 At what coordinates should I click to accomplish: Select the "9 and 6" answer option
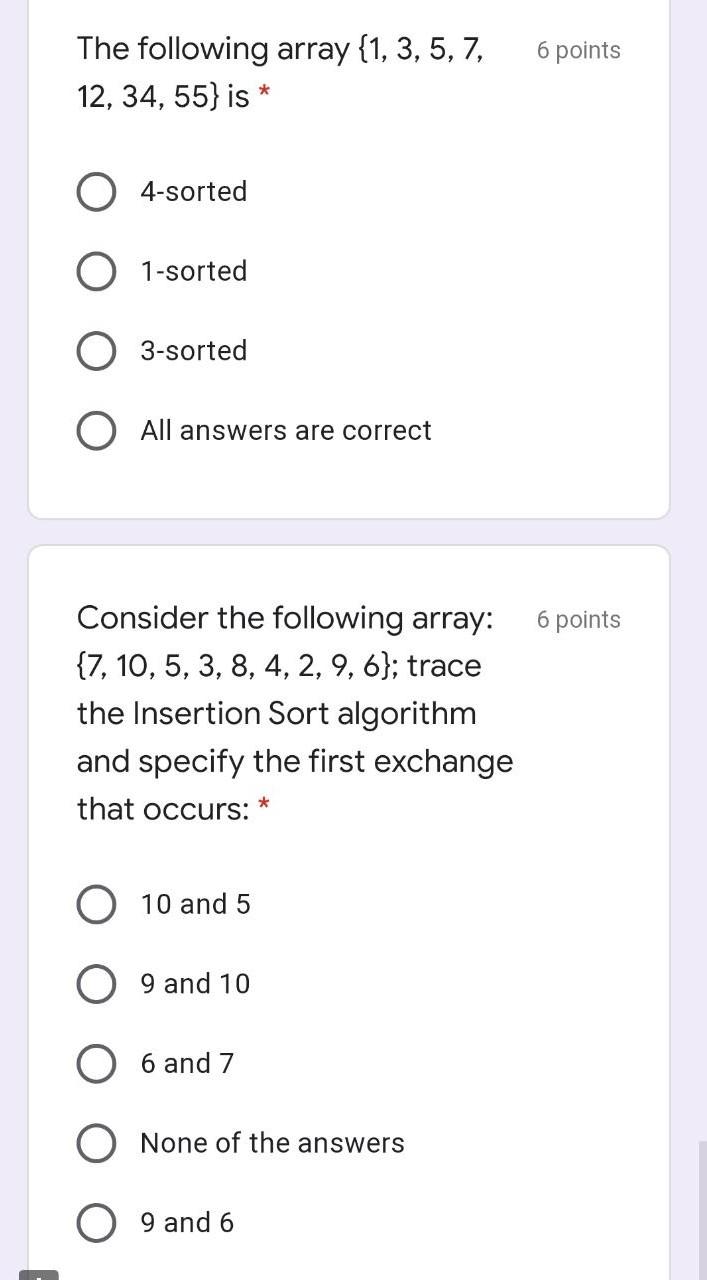[x=96, y=1222]
